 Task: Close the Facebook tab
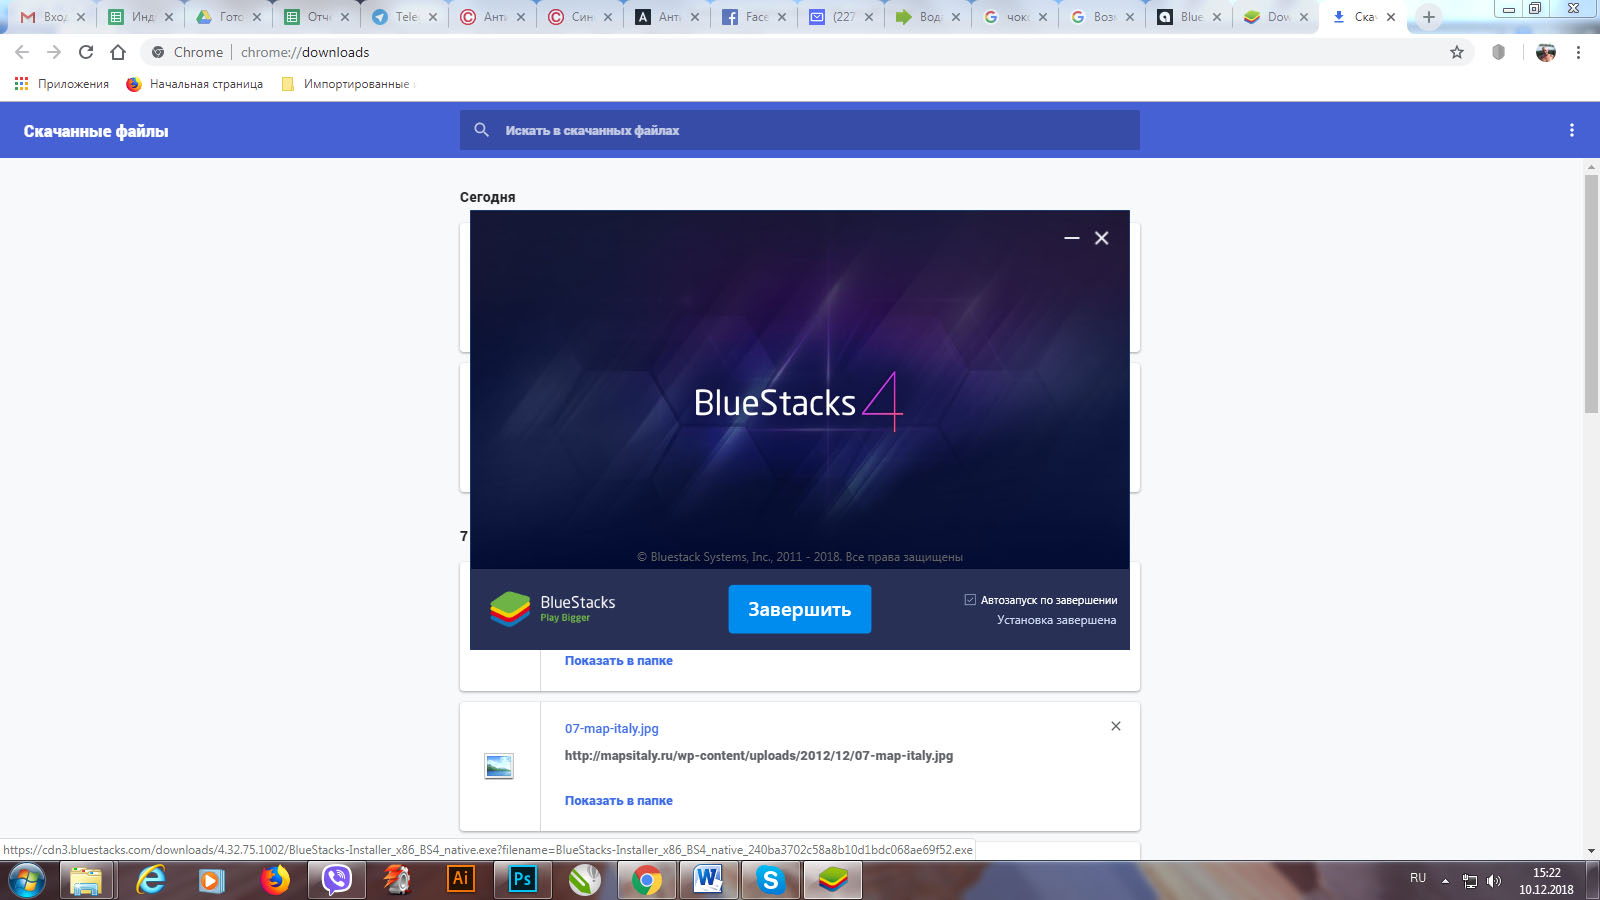[782, 17]
